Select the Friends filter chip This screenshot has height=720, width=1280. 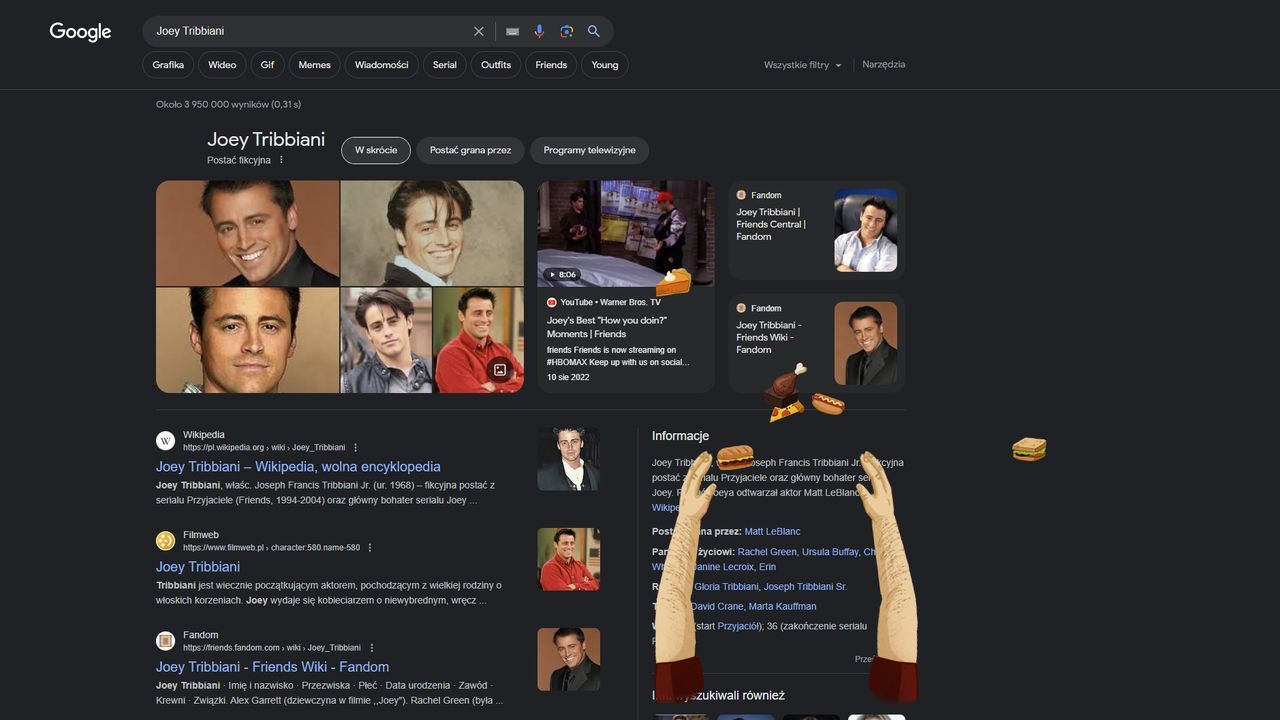click(551, 65)
